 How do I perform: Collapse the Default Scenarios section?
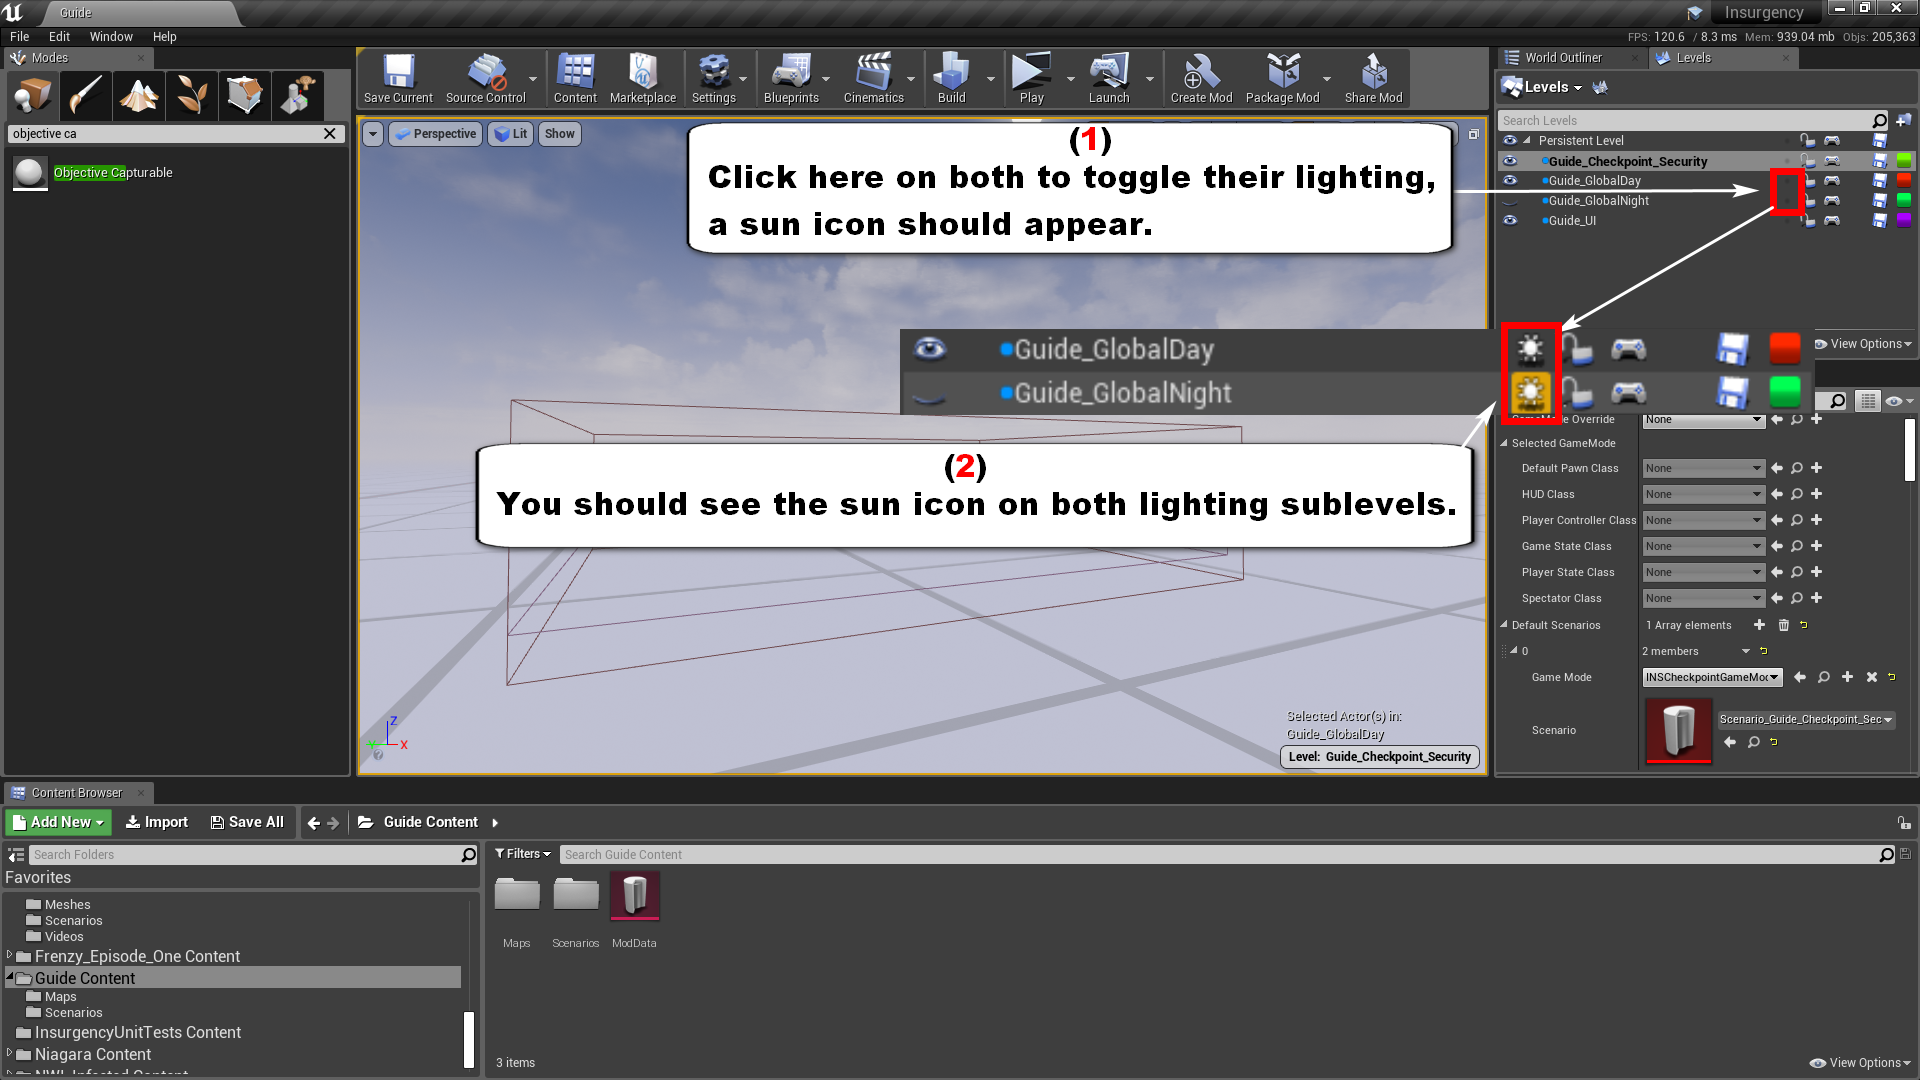click(x=1504, y=625)
